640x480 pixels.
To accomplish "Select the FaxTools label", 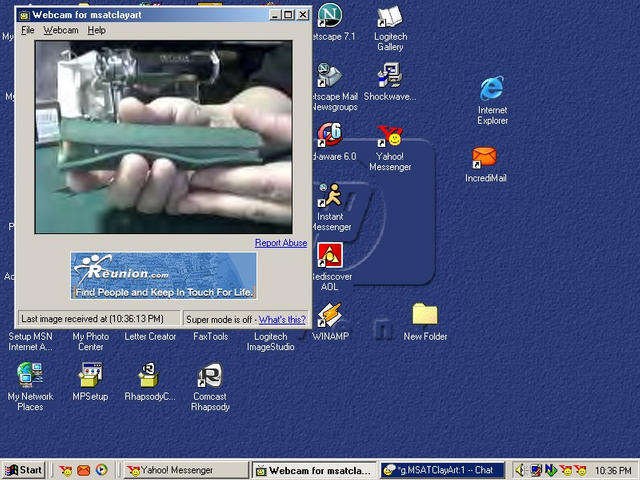I will (211, 337).
